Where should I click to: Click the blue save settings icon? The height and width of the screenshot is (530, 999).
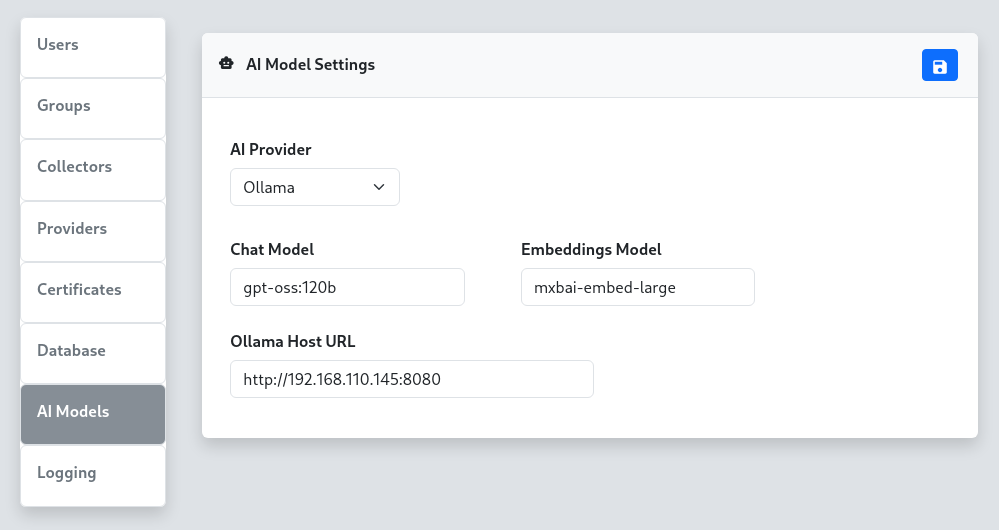(x=940, y=66)
